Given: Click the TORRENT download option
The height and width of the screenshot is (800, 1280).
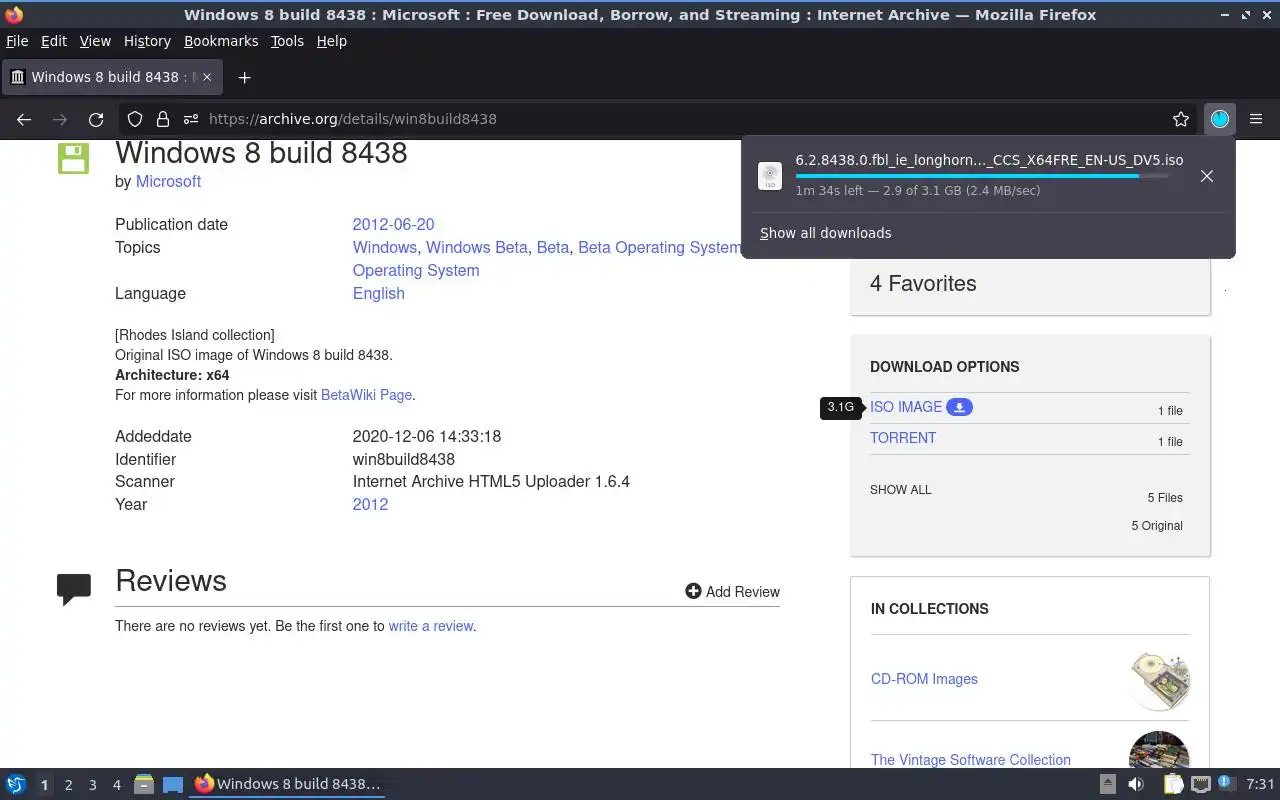Looking at the screenshot, I should pyautogui.click(x=903, y=438).
